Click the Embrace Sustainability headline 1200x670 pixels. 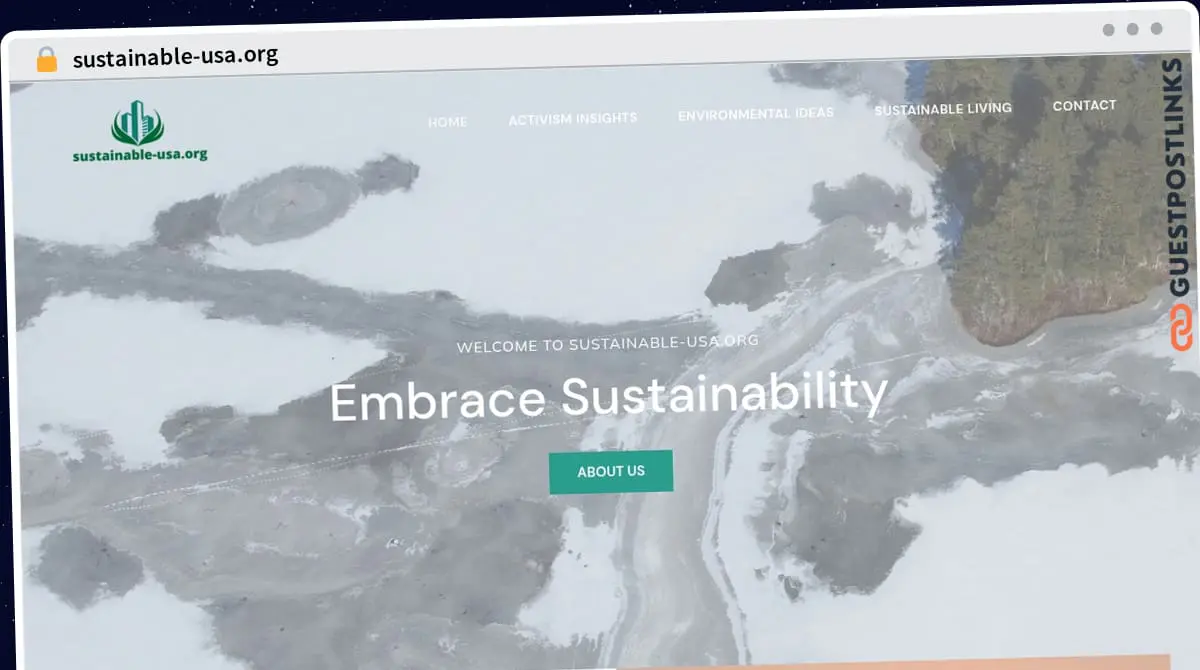point(608,396)
